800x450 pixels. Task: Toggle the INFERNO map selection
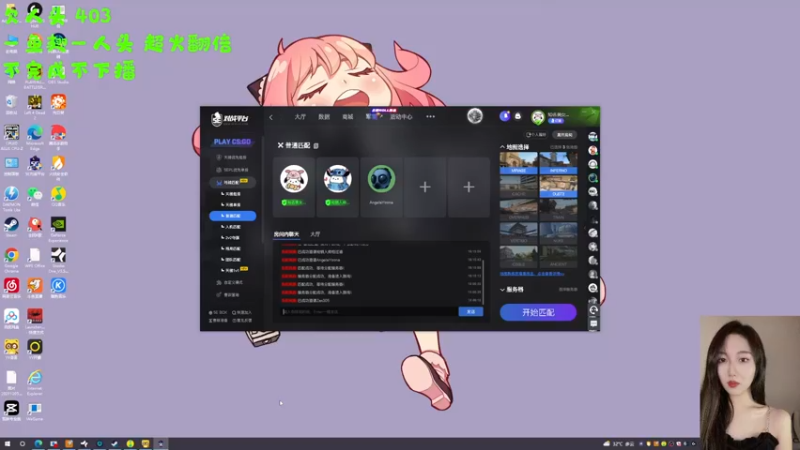(x=558, y=163)
